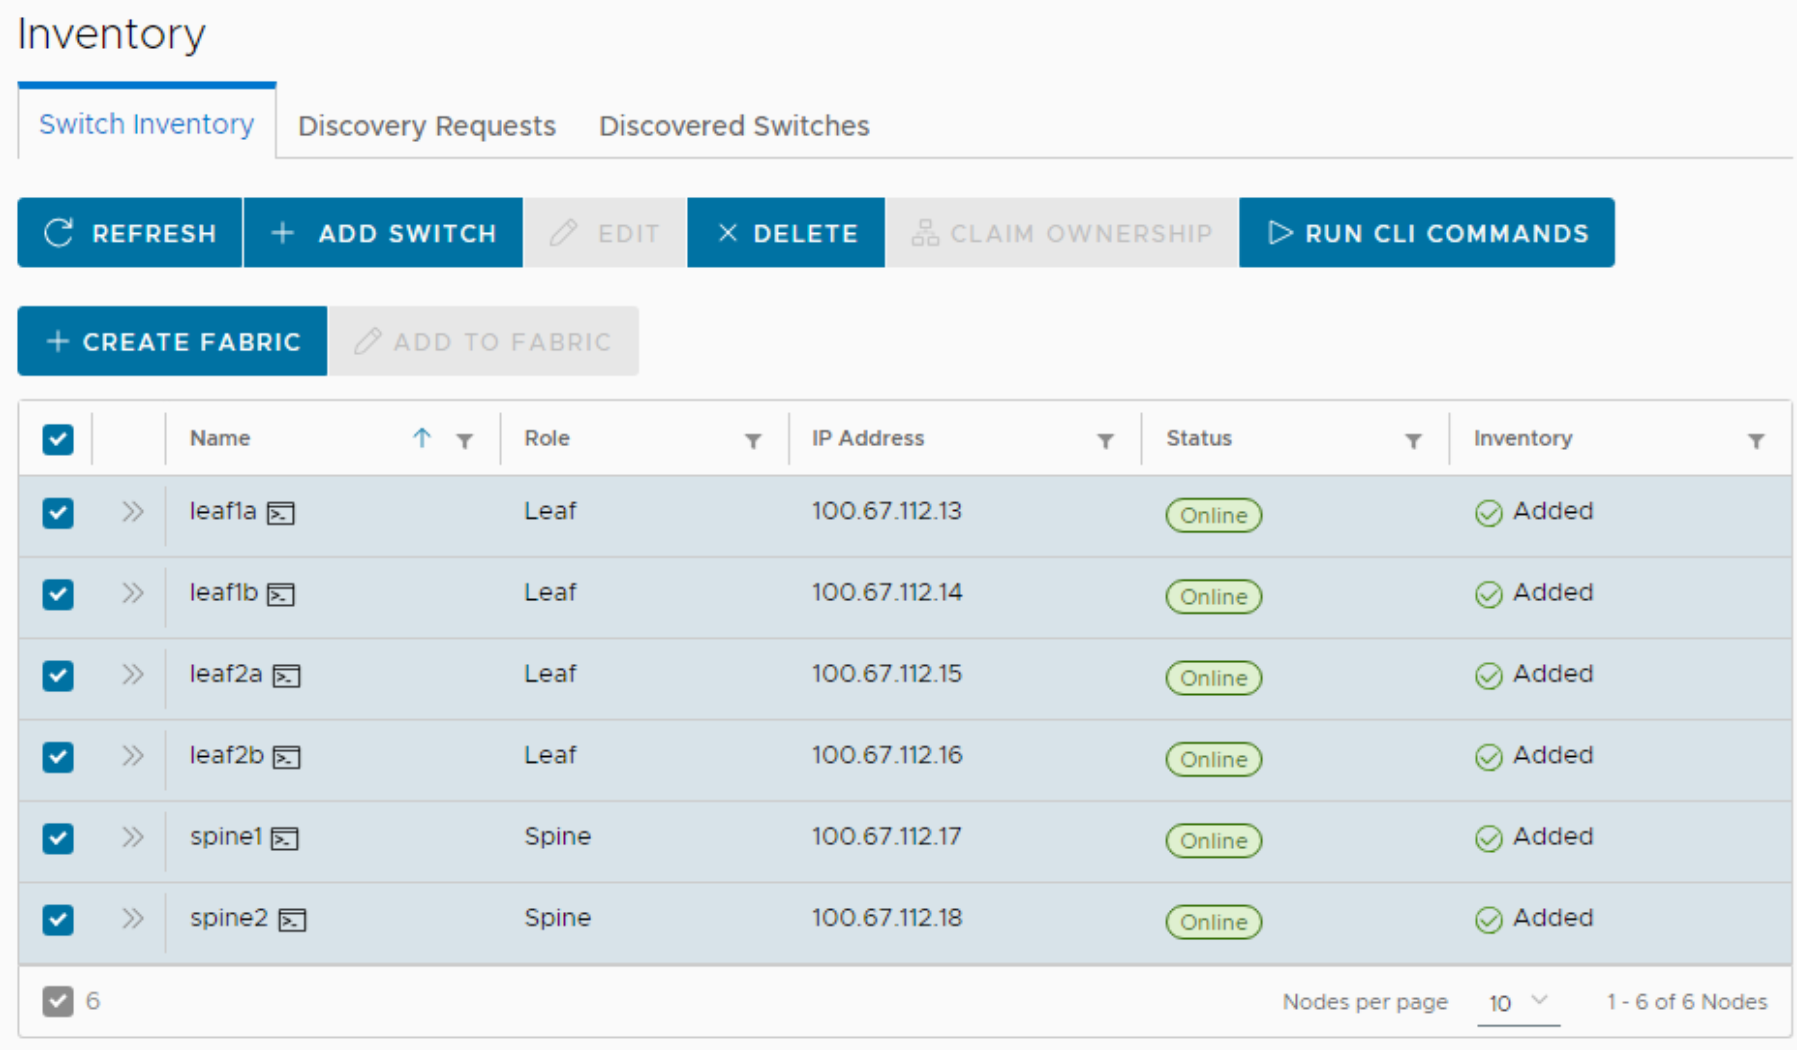Image resolution: width=1798 pixels, height=1050 pixels.
Task: Expand details for leaf2b row
Action: click(x=132, y=755)
